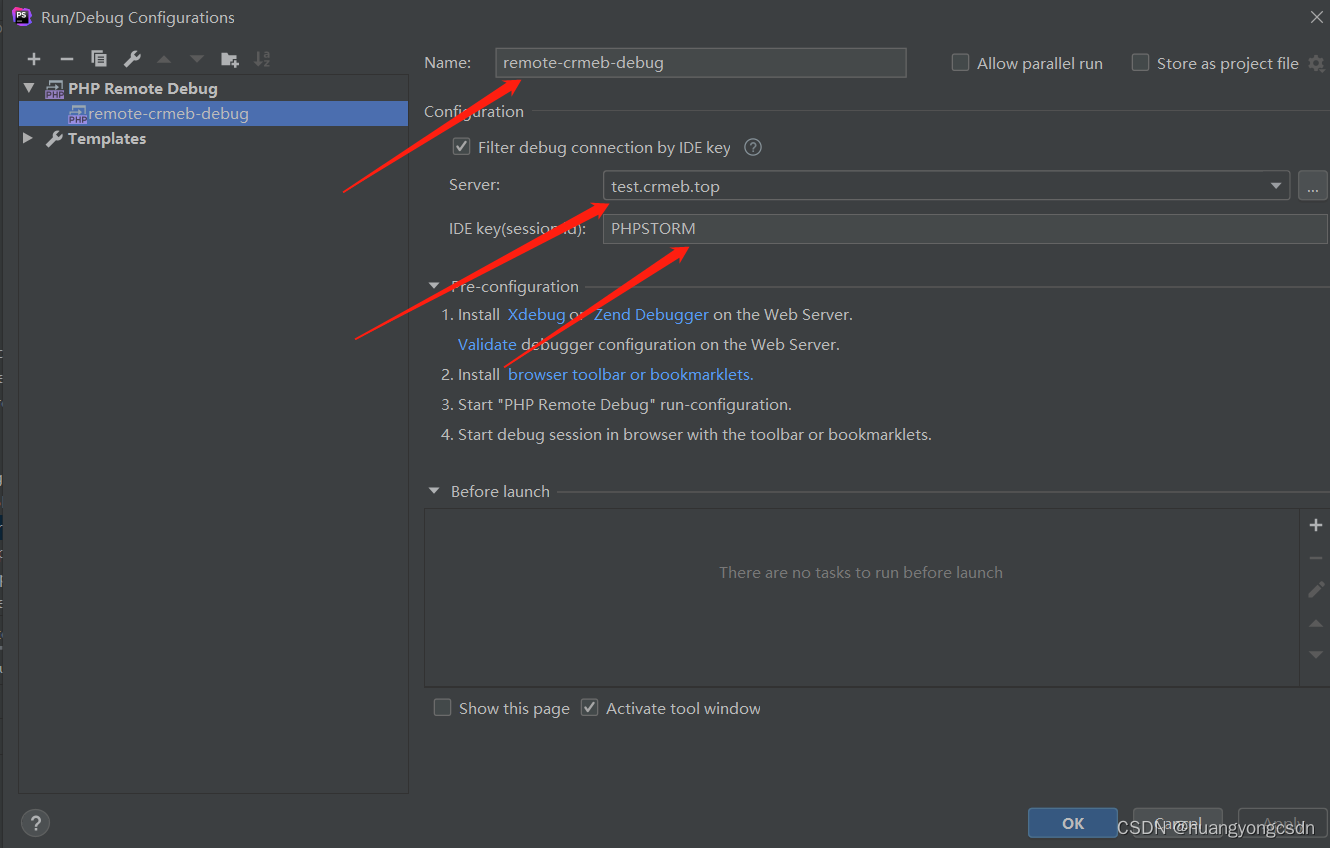Collapse Before launch section
Image resolution: width=1330 pixels, height=848 pixels.
tap(434, 491)
